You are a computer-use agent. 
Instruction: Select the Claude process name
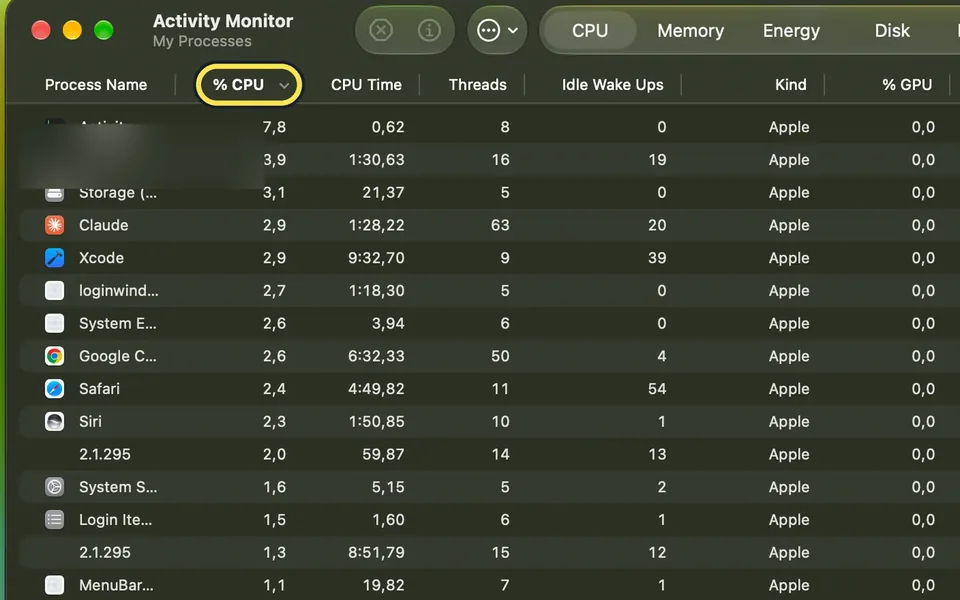click(x=103, y=225)
